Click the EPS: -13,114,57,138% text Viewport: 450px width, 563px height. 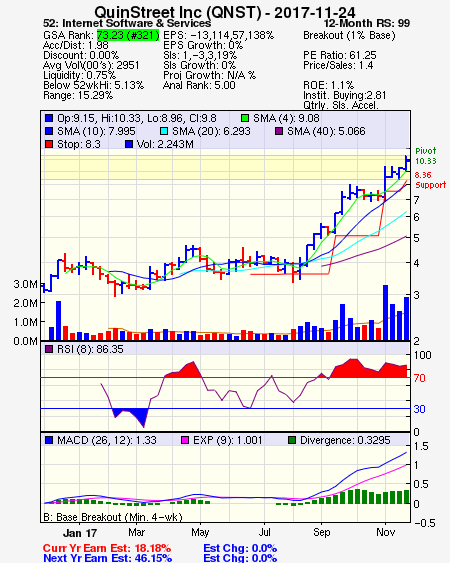click(x=218, y=35)
